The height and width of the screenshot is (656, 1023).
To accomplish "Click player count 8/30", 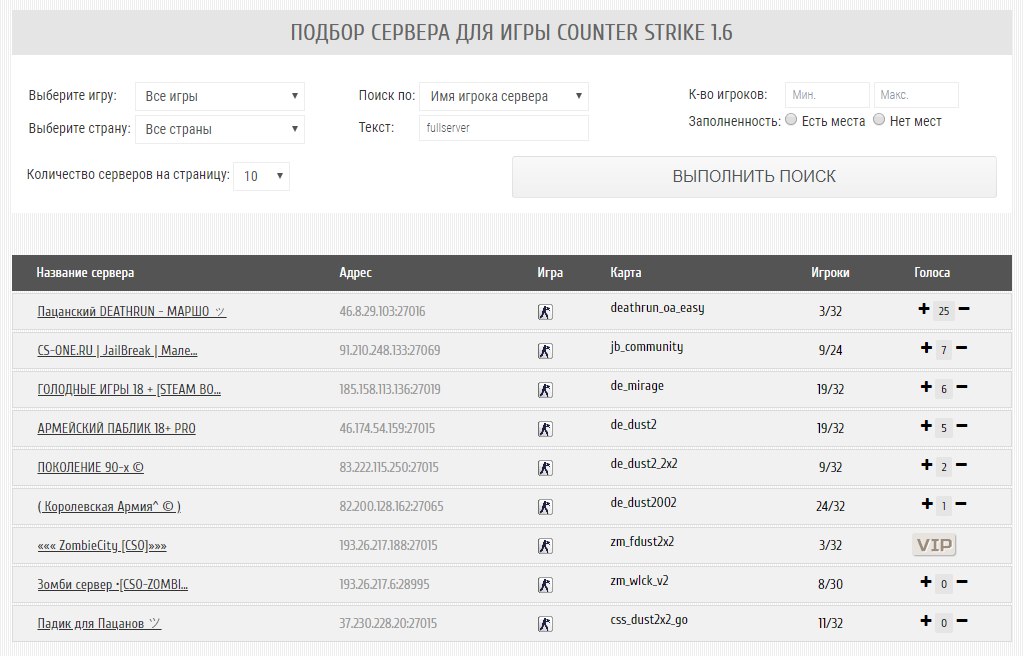I will tap(831, 584).
